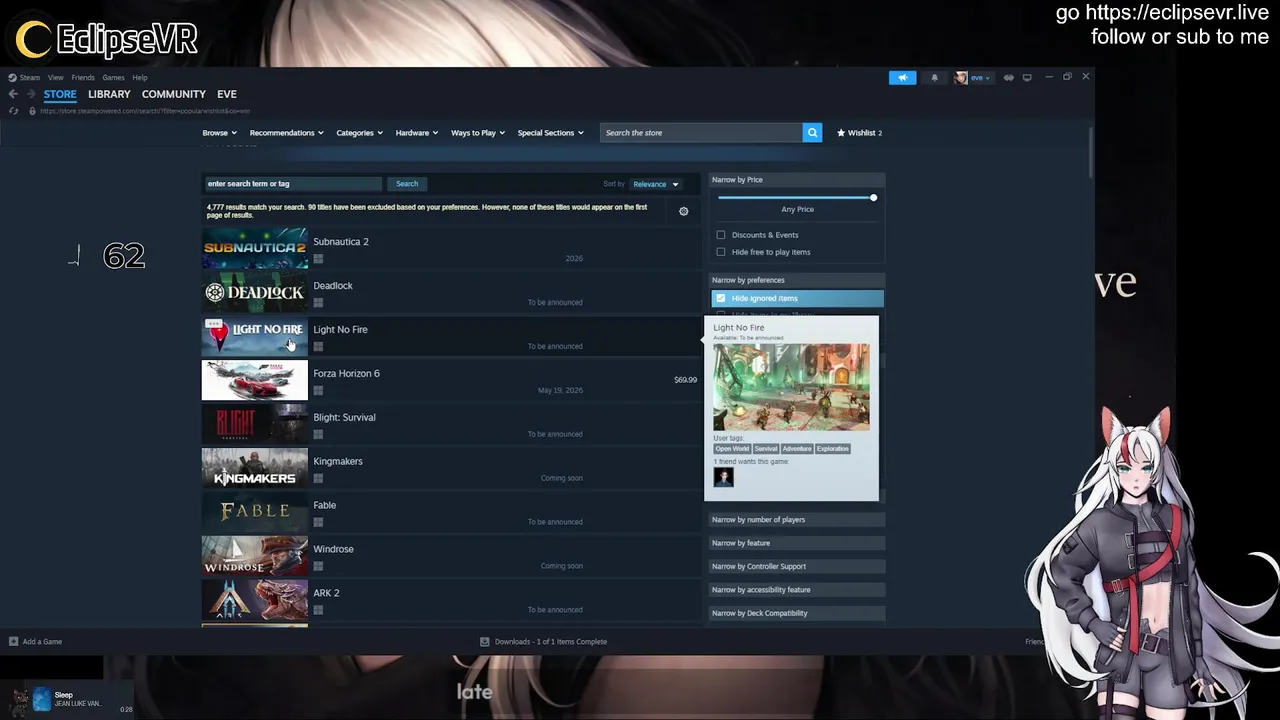Click the Exploration tag in popup

pos(832,449)
